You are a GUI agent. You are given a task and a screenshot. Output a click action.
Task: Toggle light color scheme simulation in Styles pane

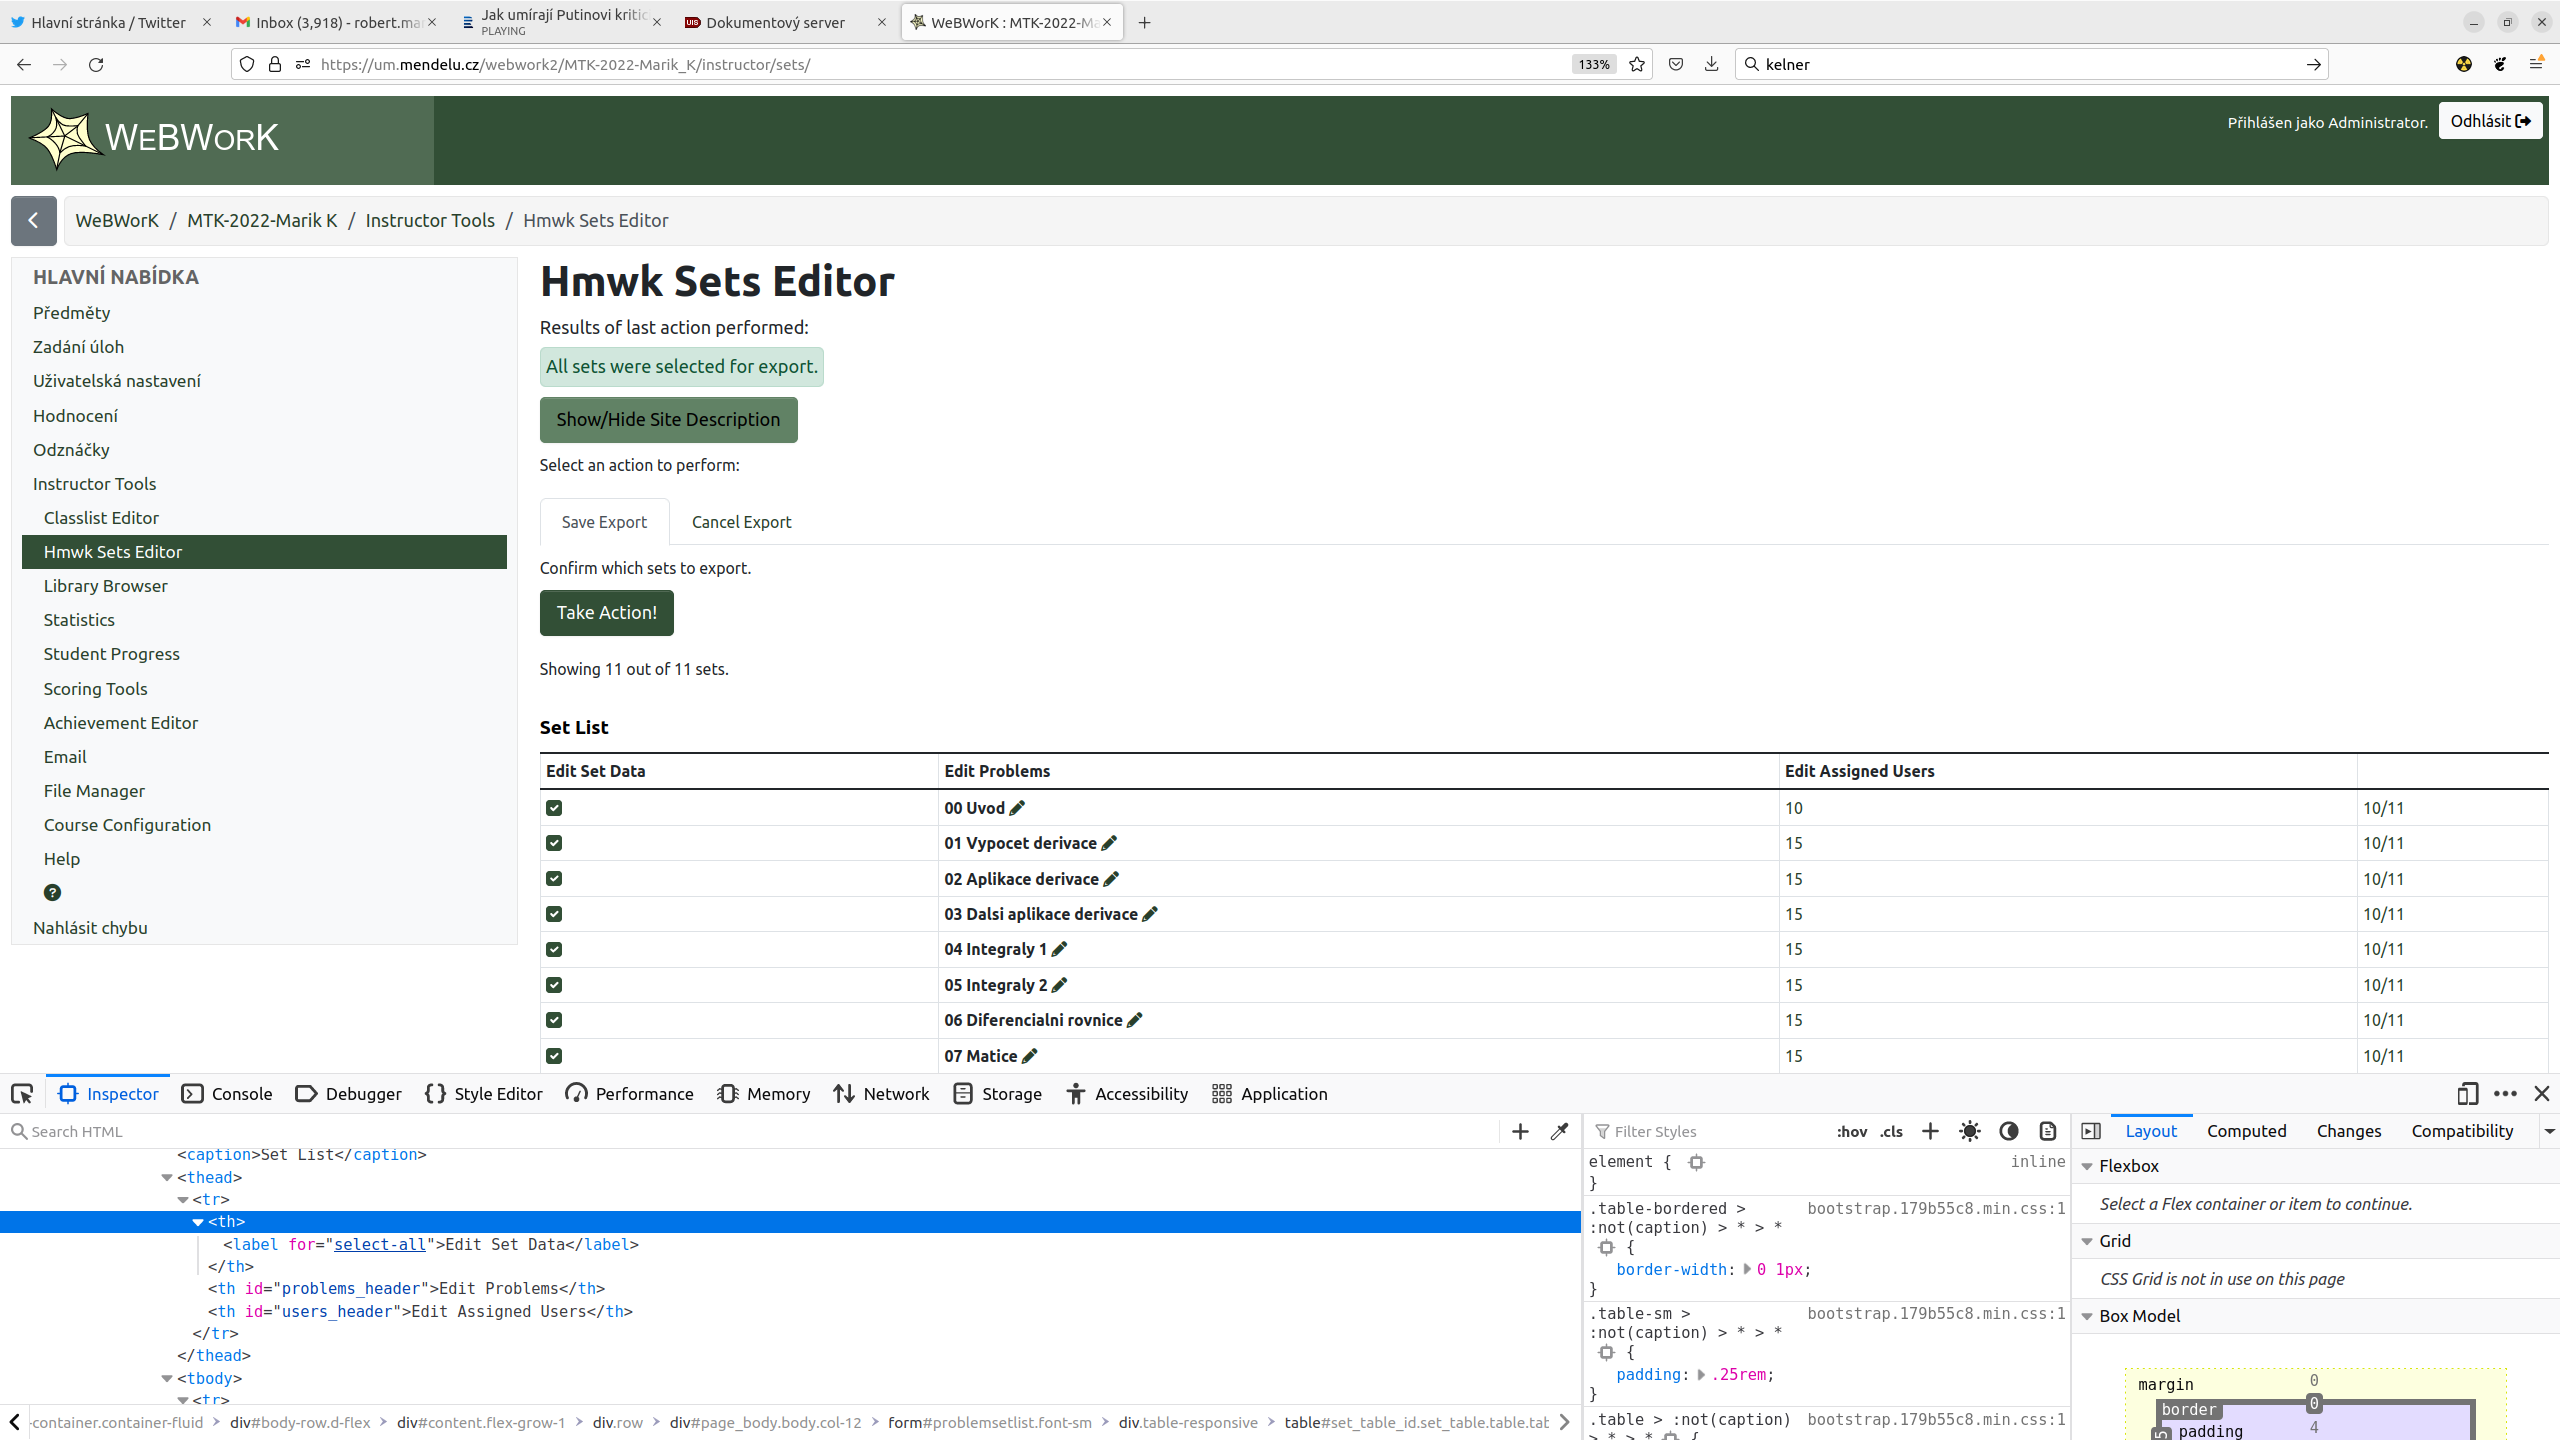click(1969, 1131)
